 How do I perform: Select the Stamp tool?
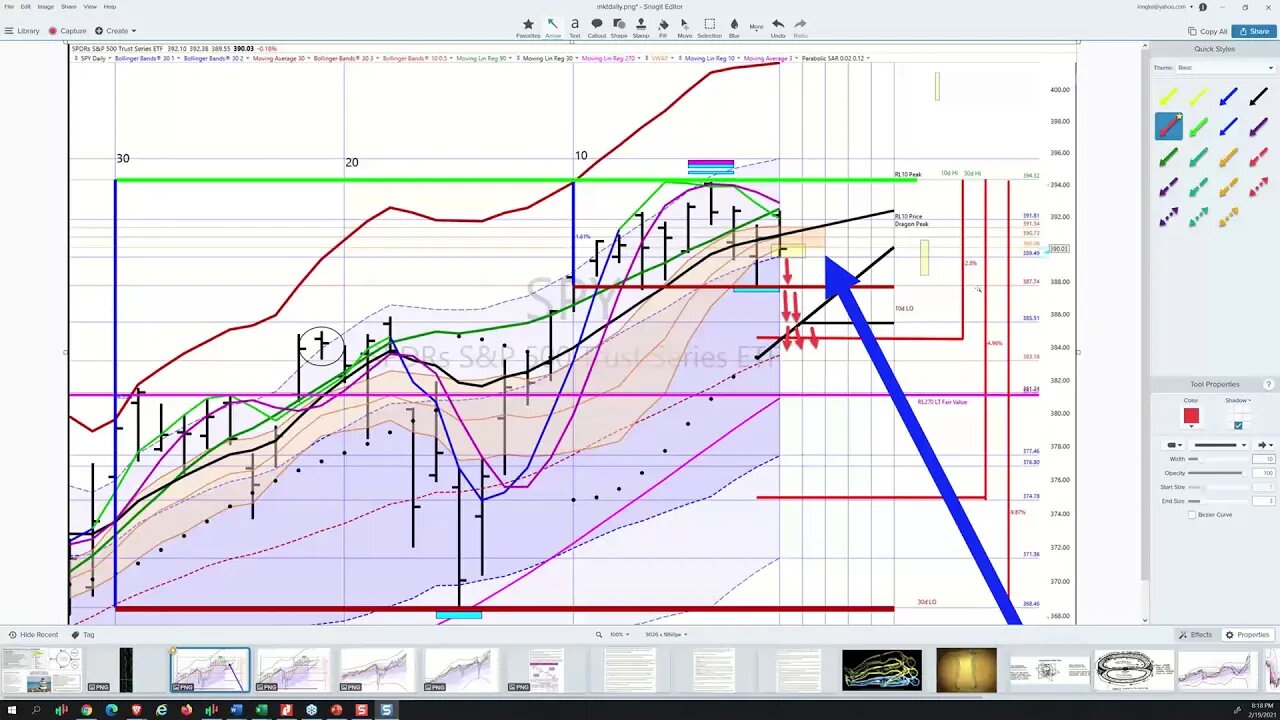click(641, 27)
